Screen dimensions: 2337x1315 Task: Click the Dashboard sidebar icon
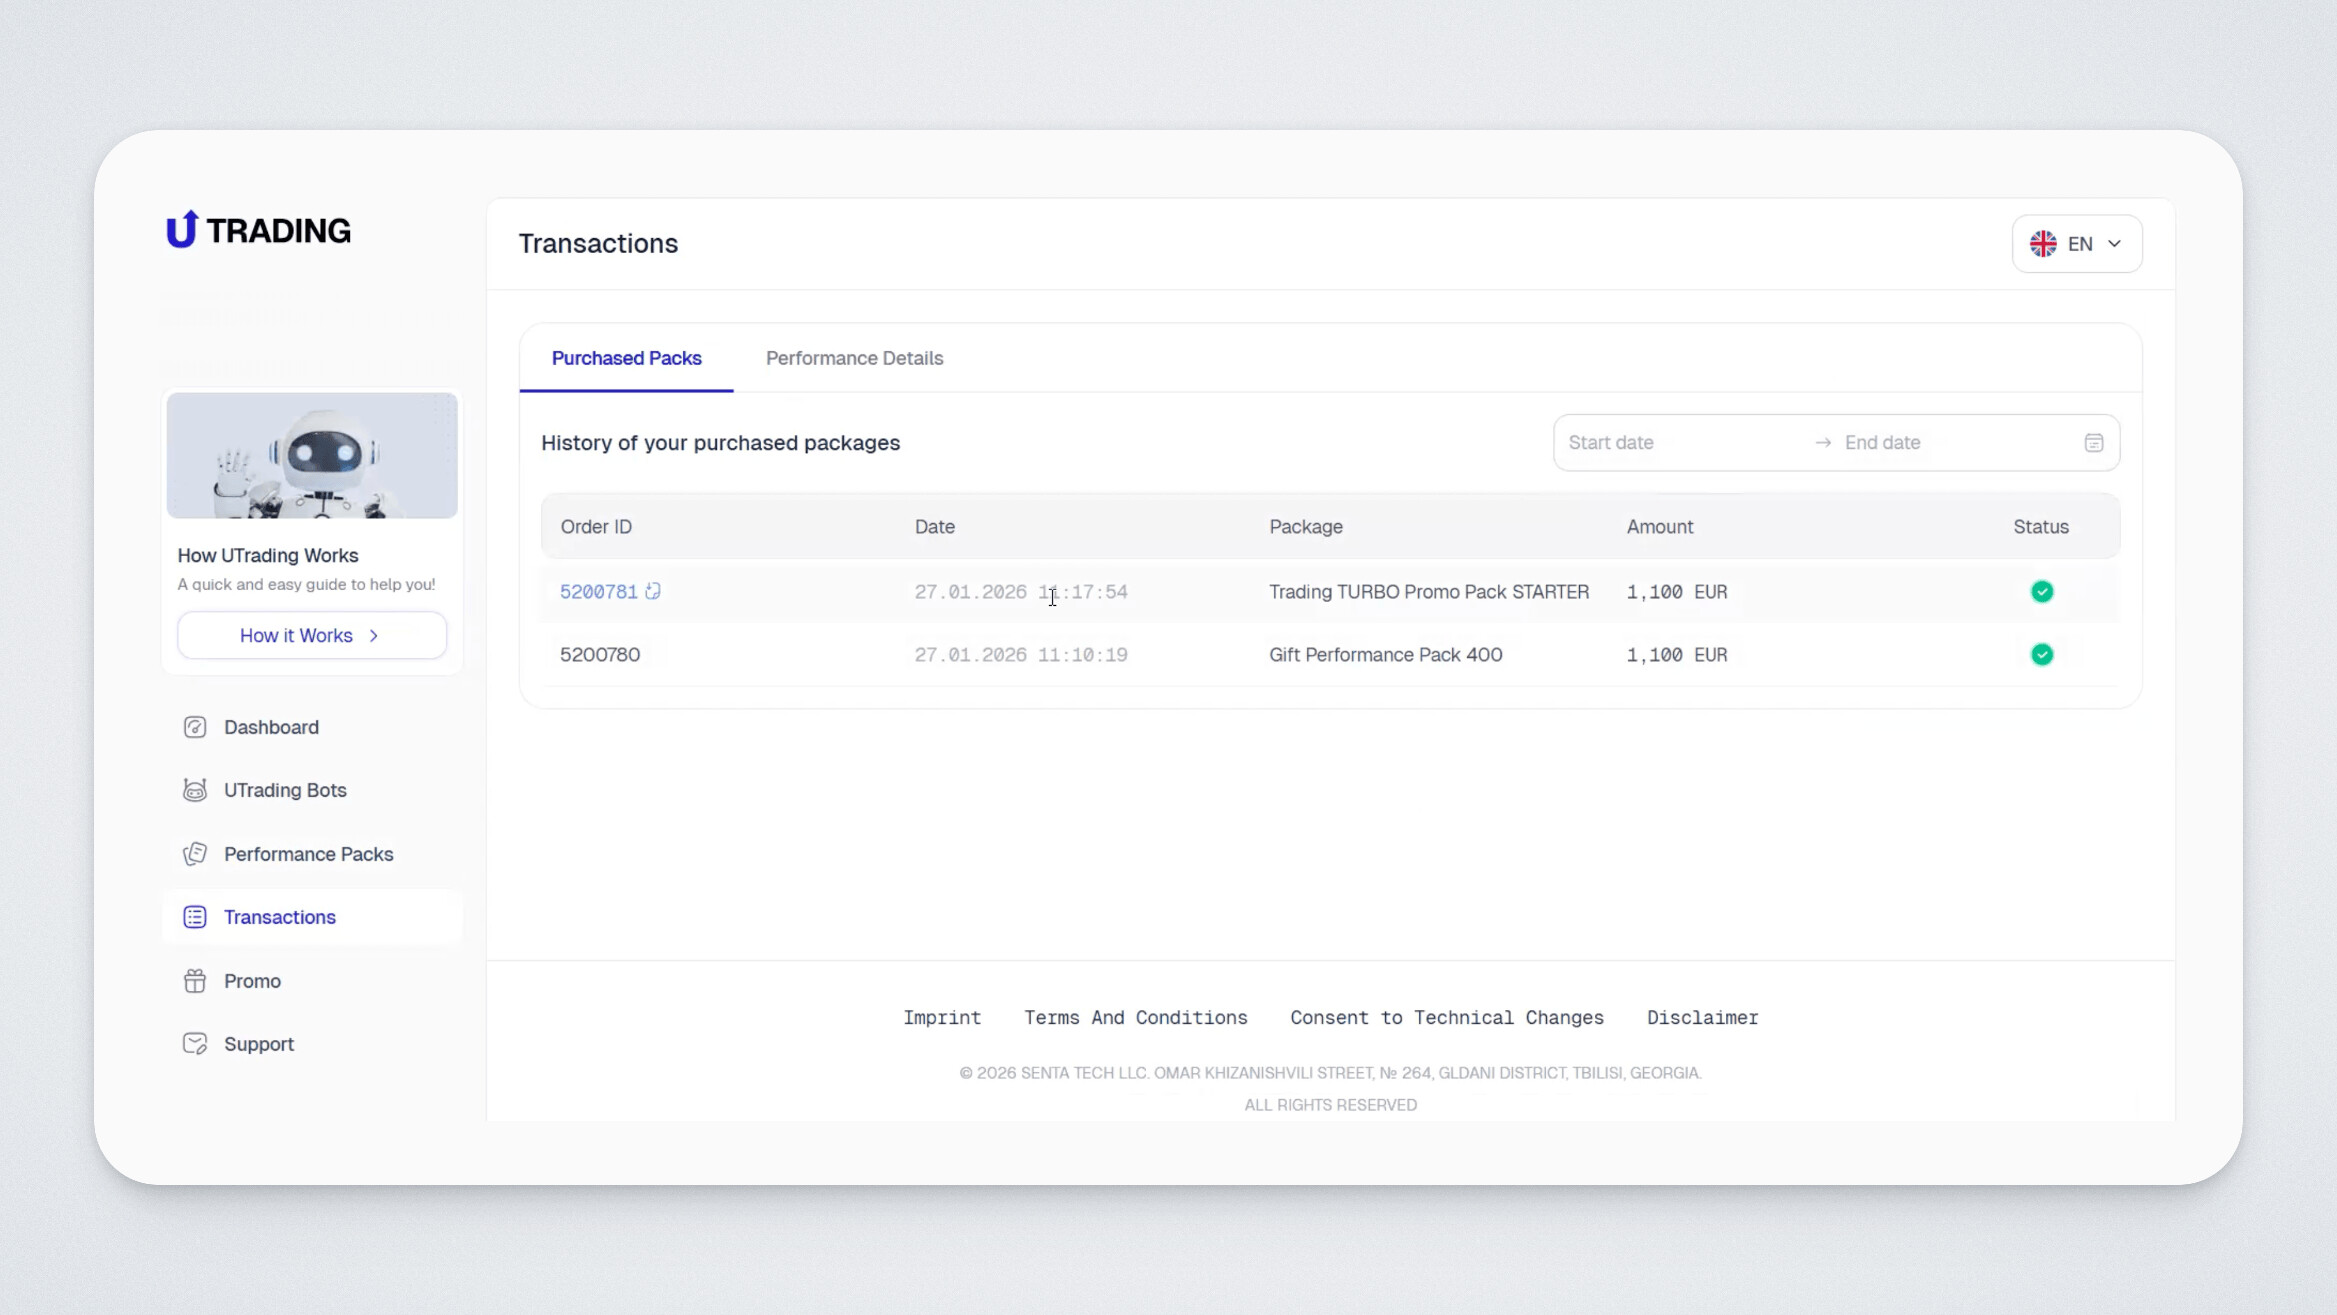point(195,727)
